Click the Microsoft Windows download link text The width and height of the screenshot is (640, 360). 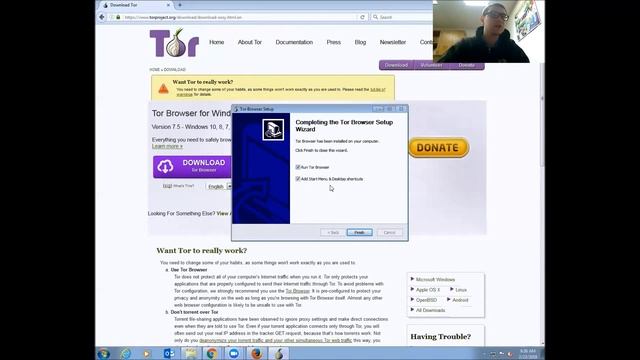(x=436, y=280)
